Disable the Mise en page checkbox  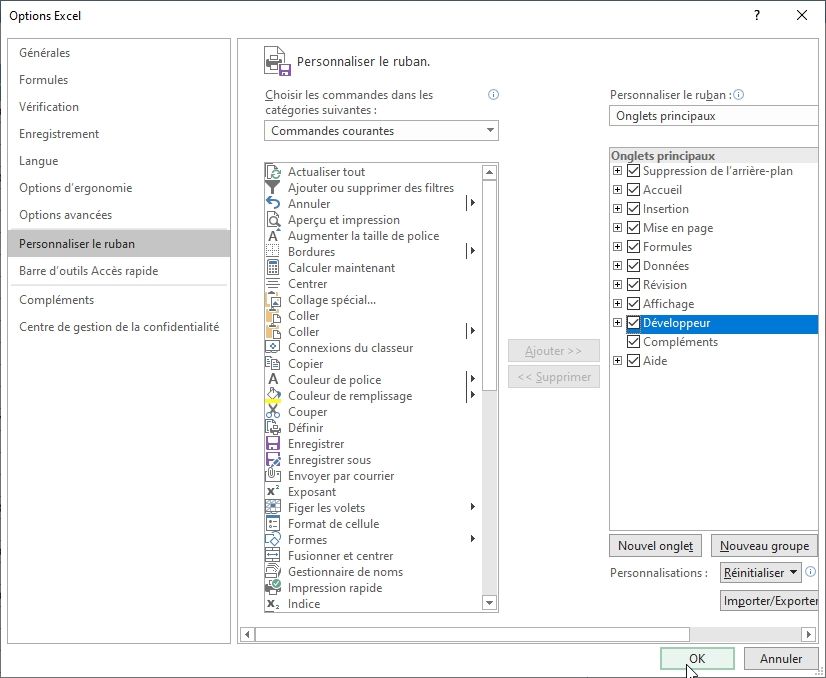(633, 228)
